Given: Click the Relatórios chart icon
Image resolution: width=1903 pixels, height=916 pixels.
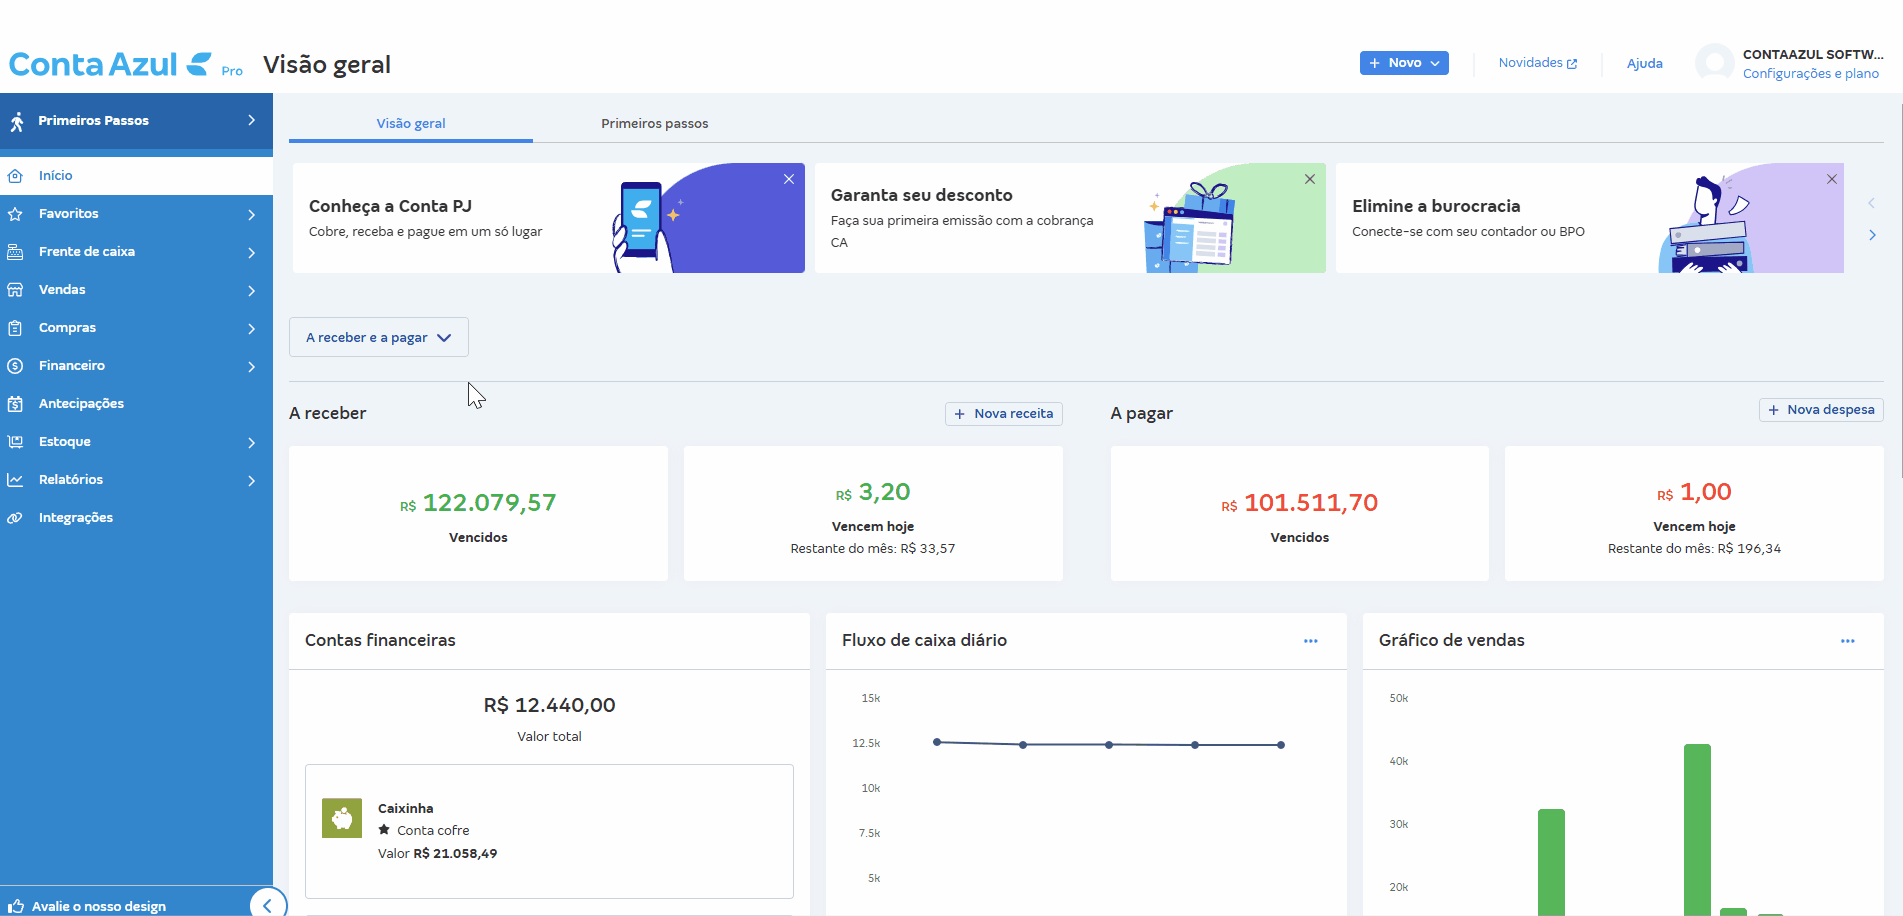Looking at the screenshot, I should click(15, 480).
